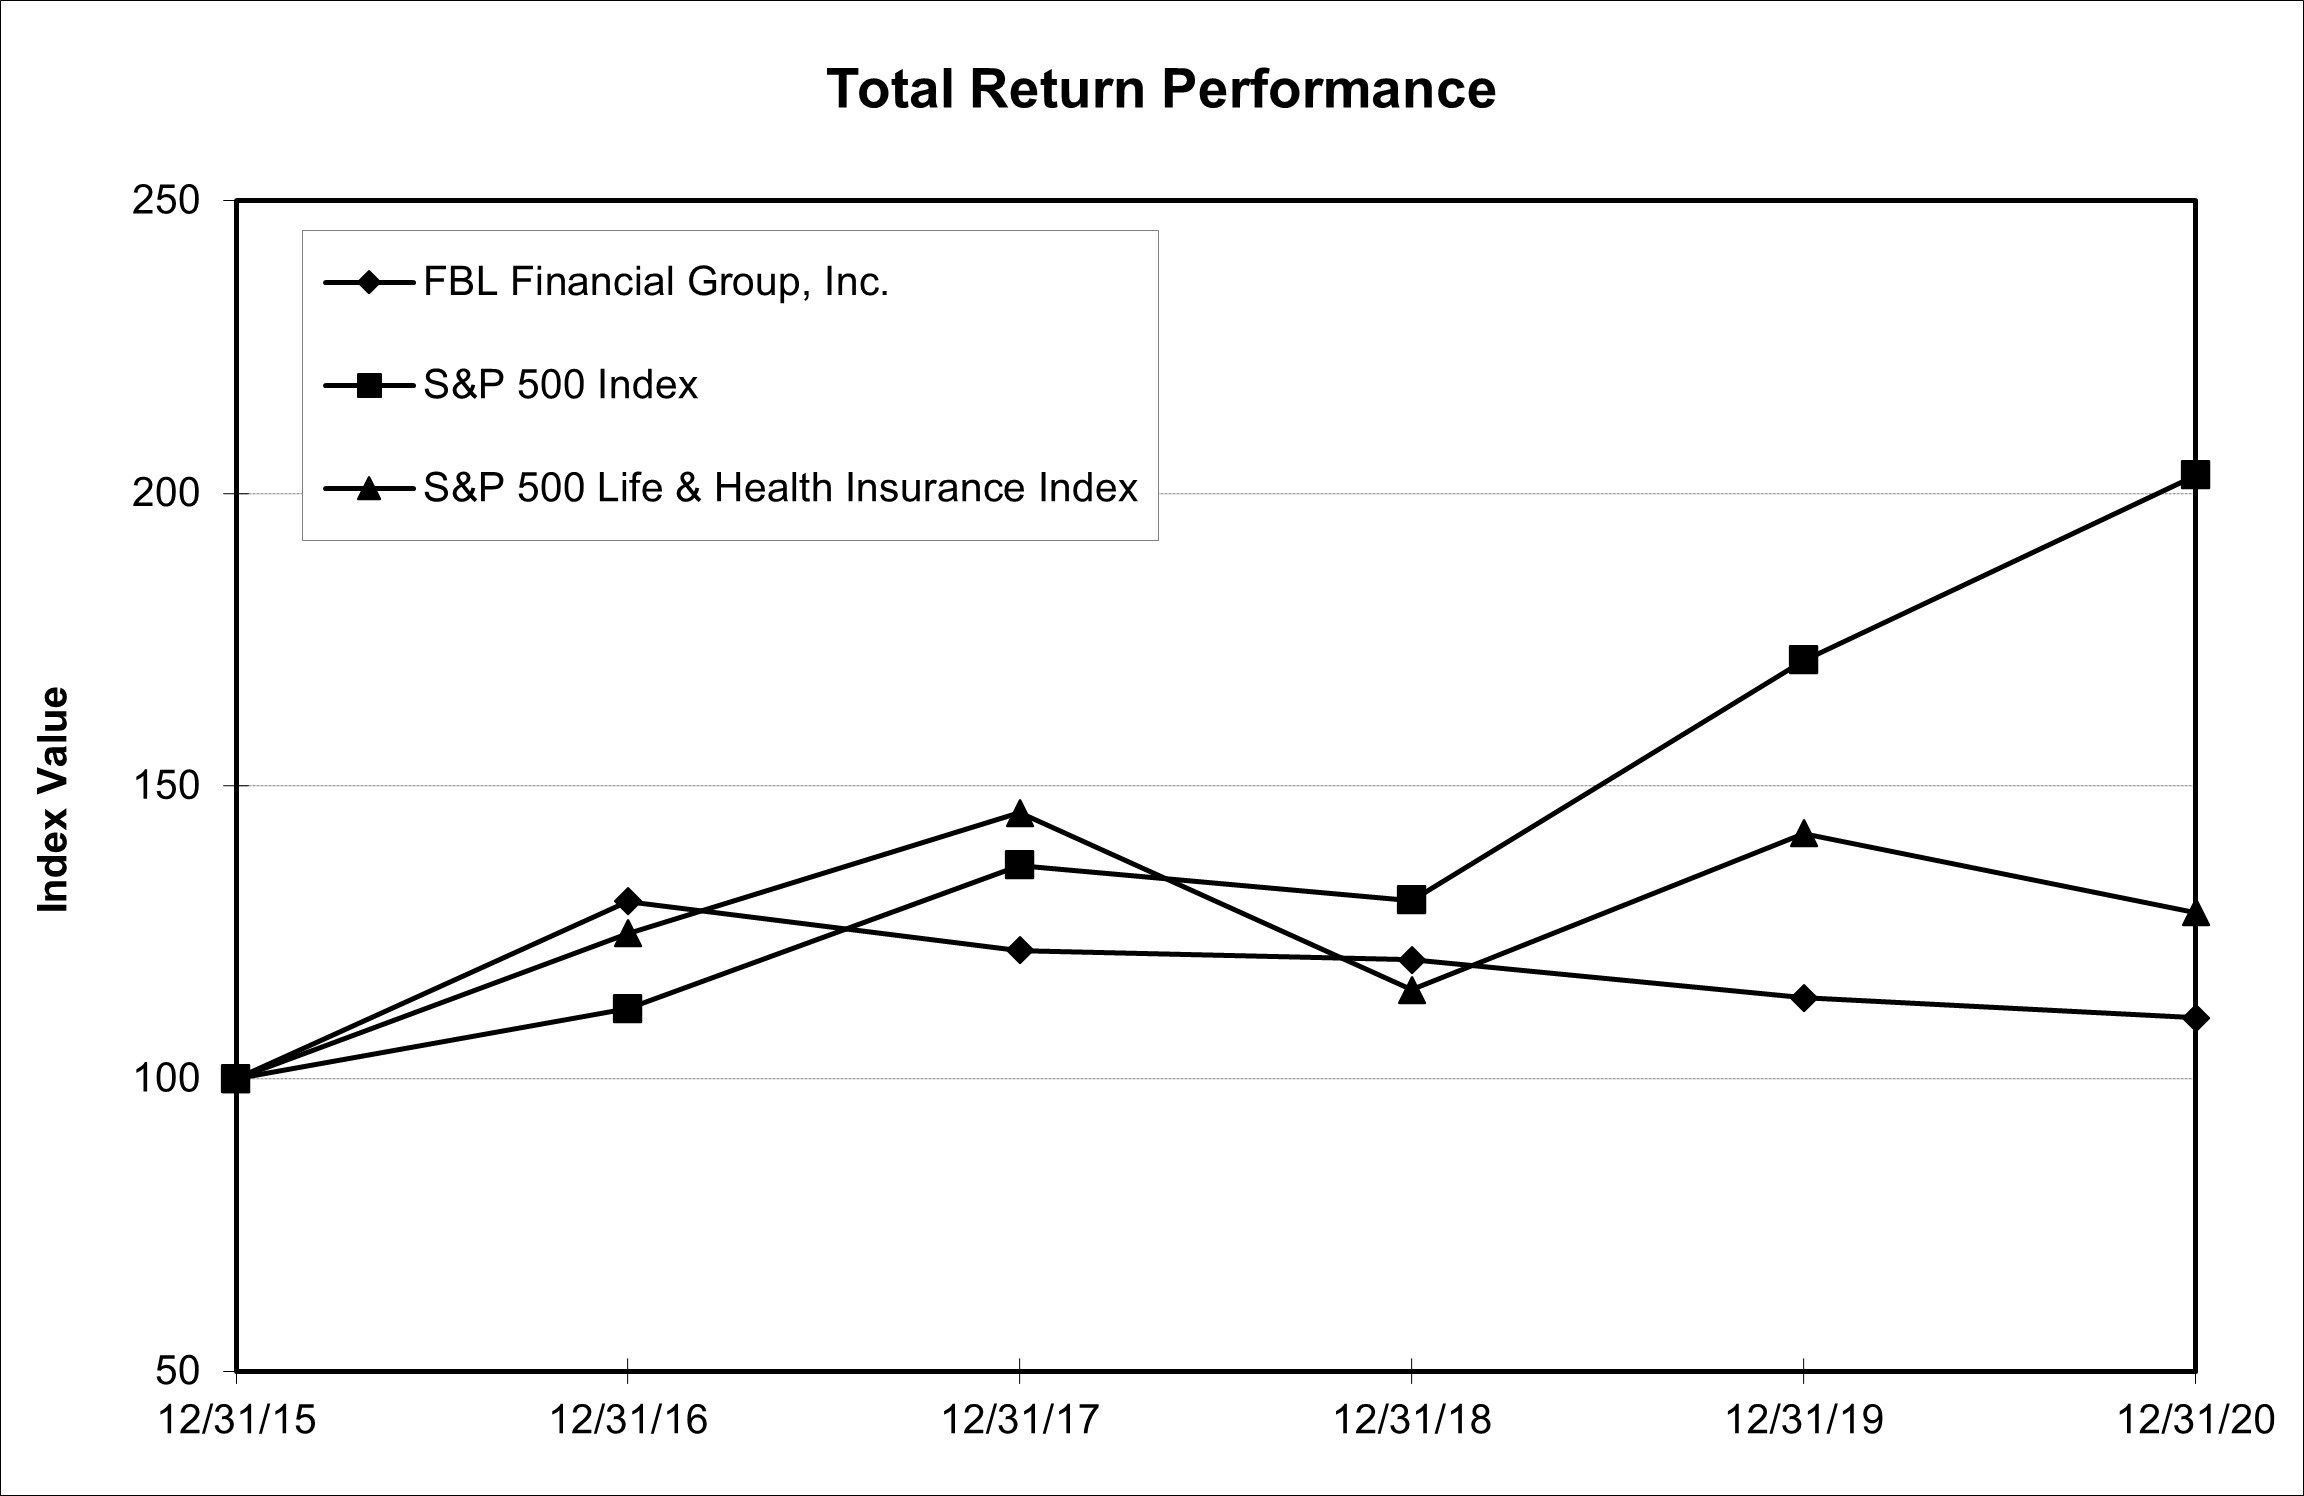Click the Life & Health Insurance legend triangle marker
Viewport: 2304px width, 1496px height.
[x=369, y=488]
